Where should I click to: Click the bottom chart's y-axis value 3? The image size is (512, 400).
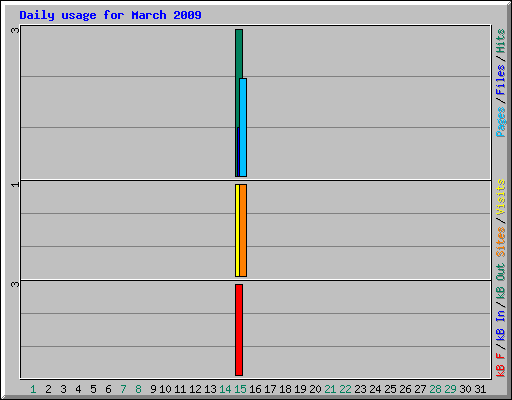coord(15,284)
